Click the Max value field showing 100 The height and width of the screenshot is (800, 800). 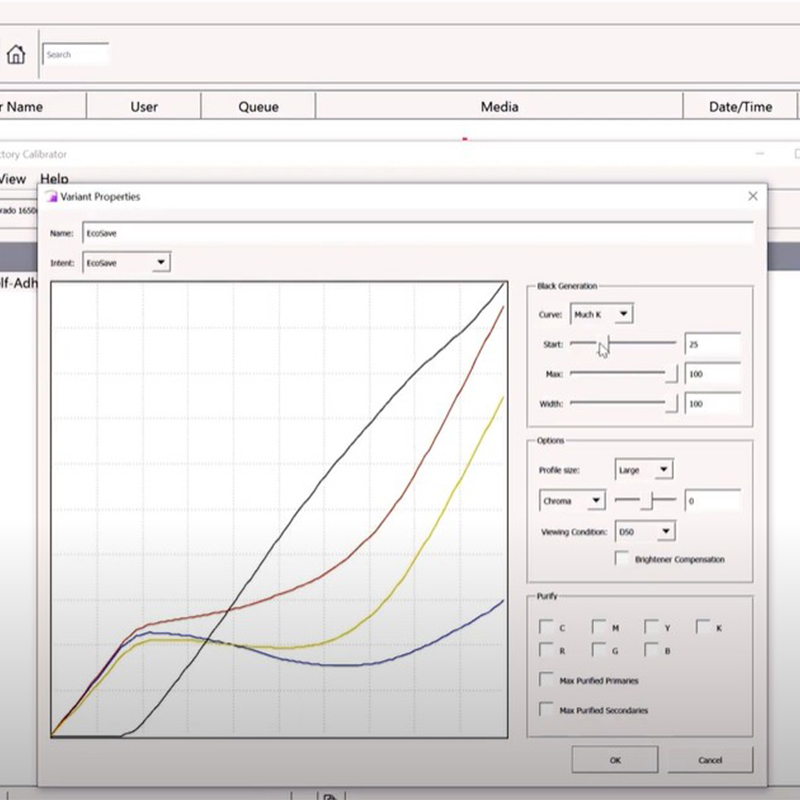pyautogui.click(x=713, y=374)
